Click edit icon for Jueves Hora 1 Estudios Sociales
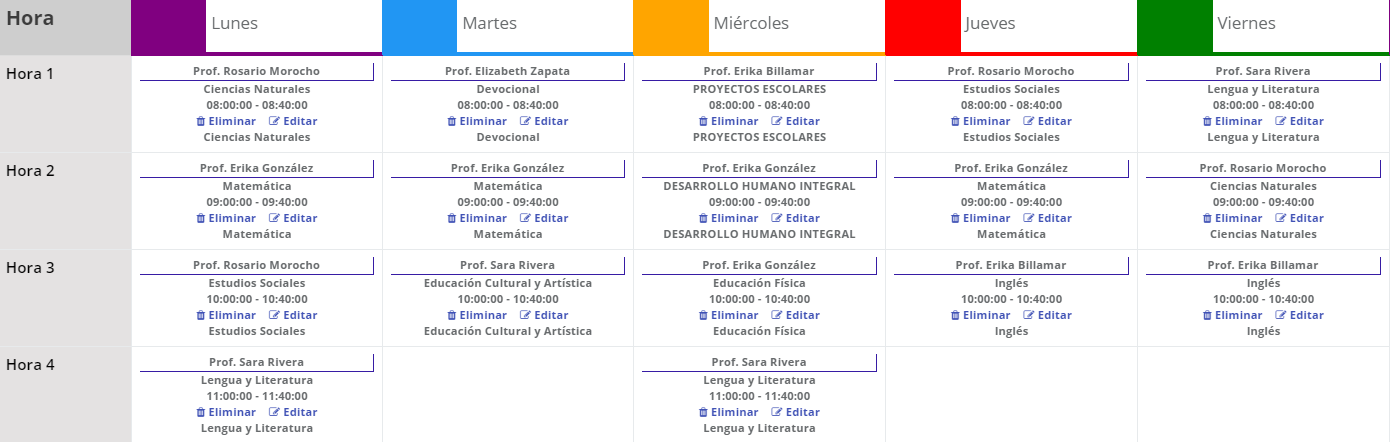 1029,121
